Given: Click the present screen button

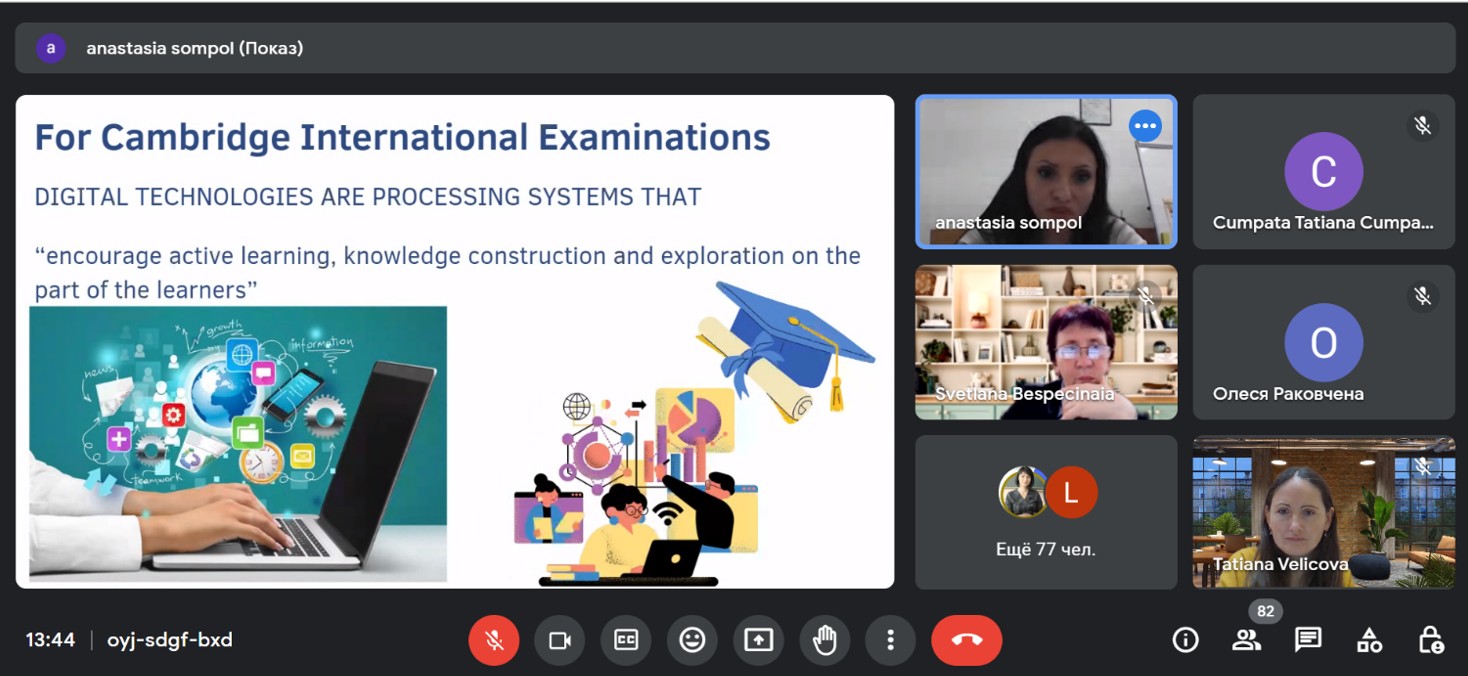Looking at the screenshot, I should point(758,640).
